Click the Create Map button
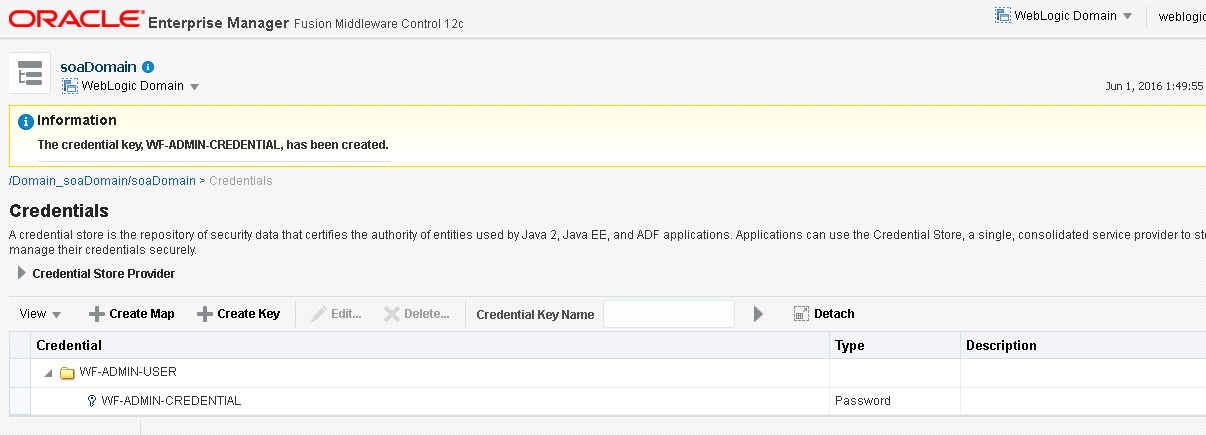The height and width of the screenshot is (435, 1206). click(x=131, y=314)
